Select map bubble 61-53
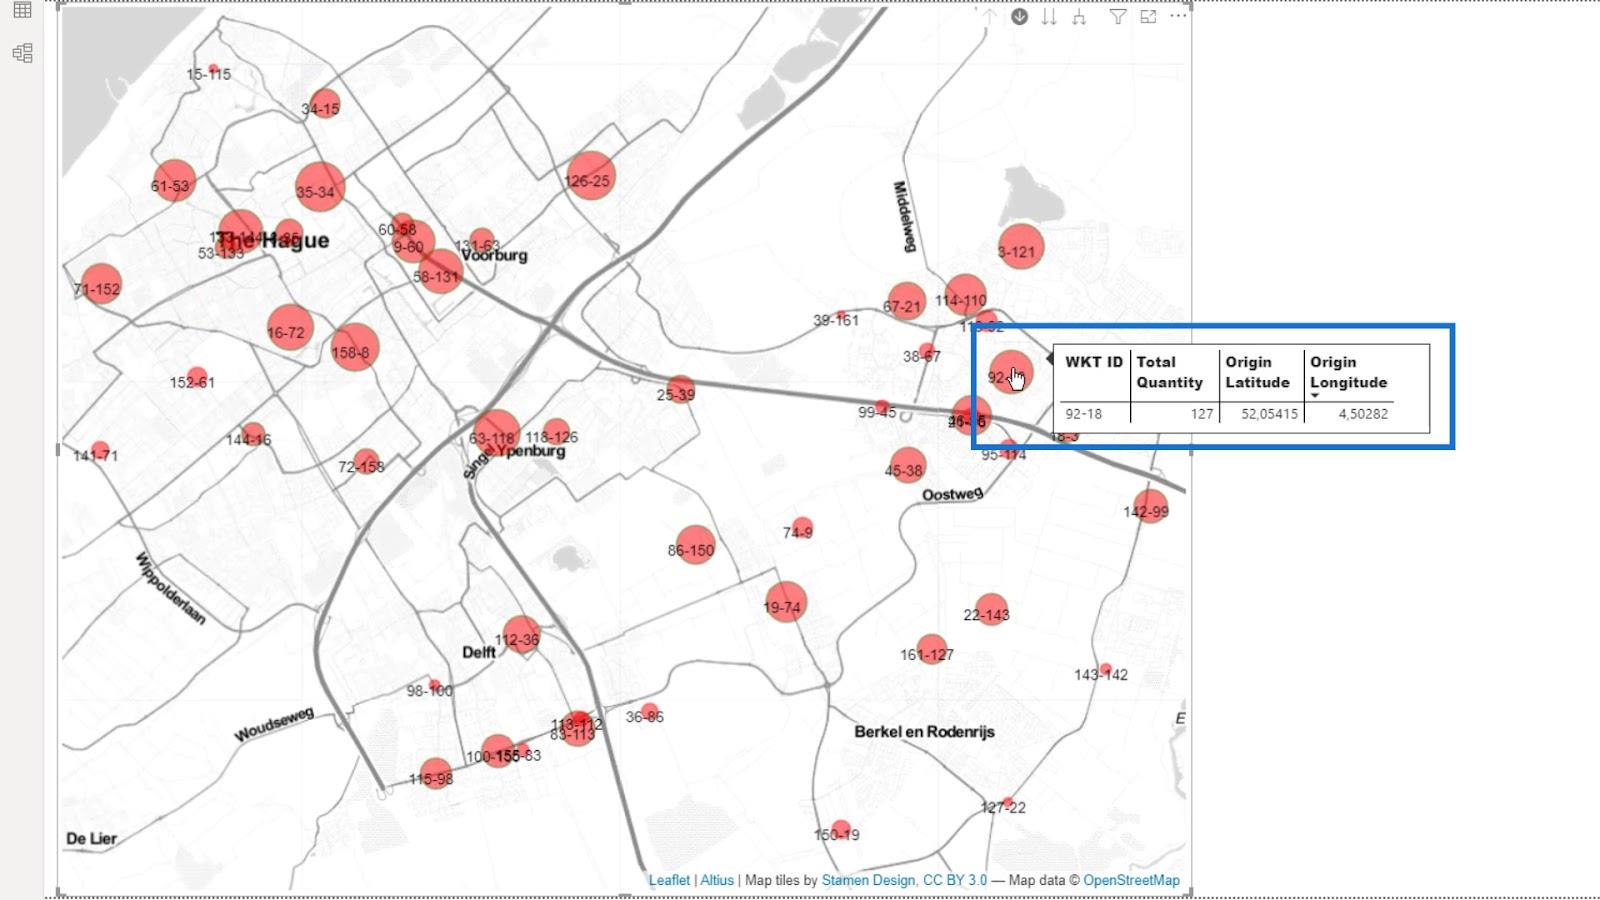This screenshot has height=900, width=1600. pos(174,180)
